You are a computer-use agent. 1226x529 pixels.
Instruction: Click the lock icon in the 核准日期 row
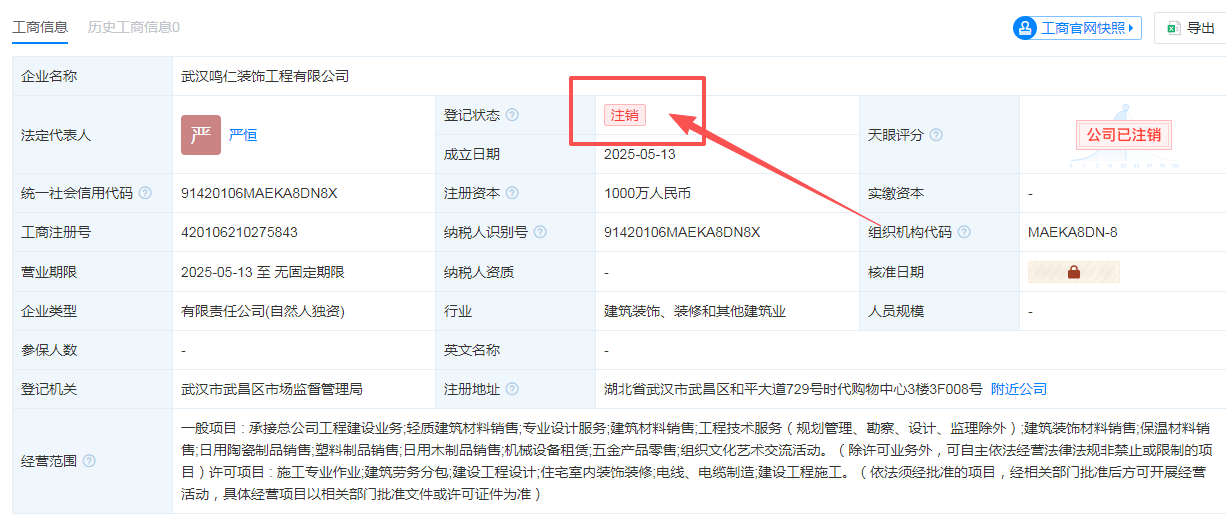point(1073,272)
